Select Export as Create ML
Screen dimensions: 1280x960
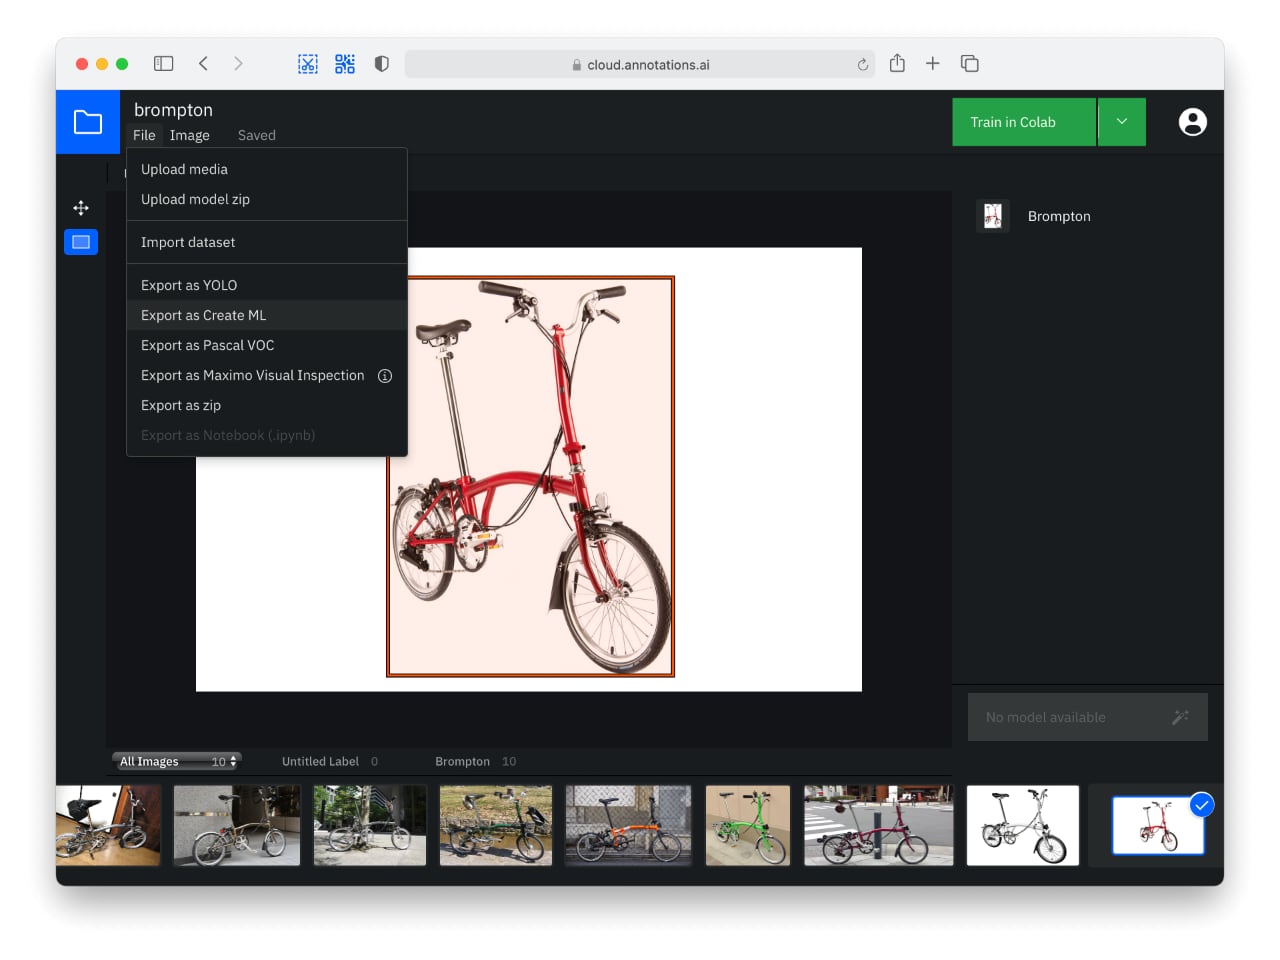click(203, 315)
